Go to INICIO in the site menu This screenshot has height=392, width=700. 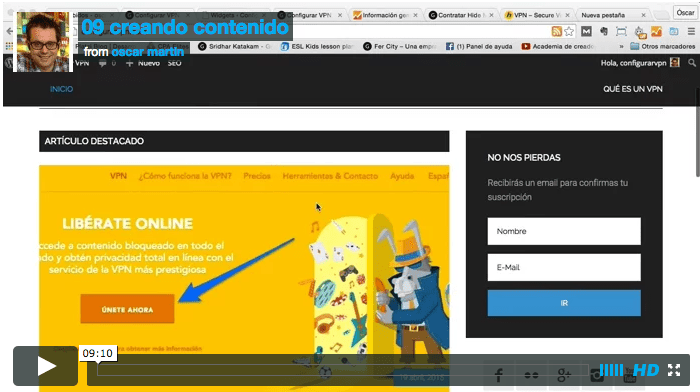61,89
